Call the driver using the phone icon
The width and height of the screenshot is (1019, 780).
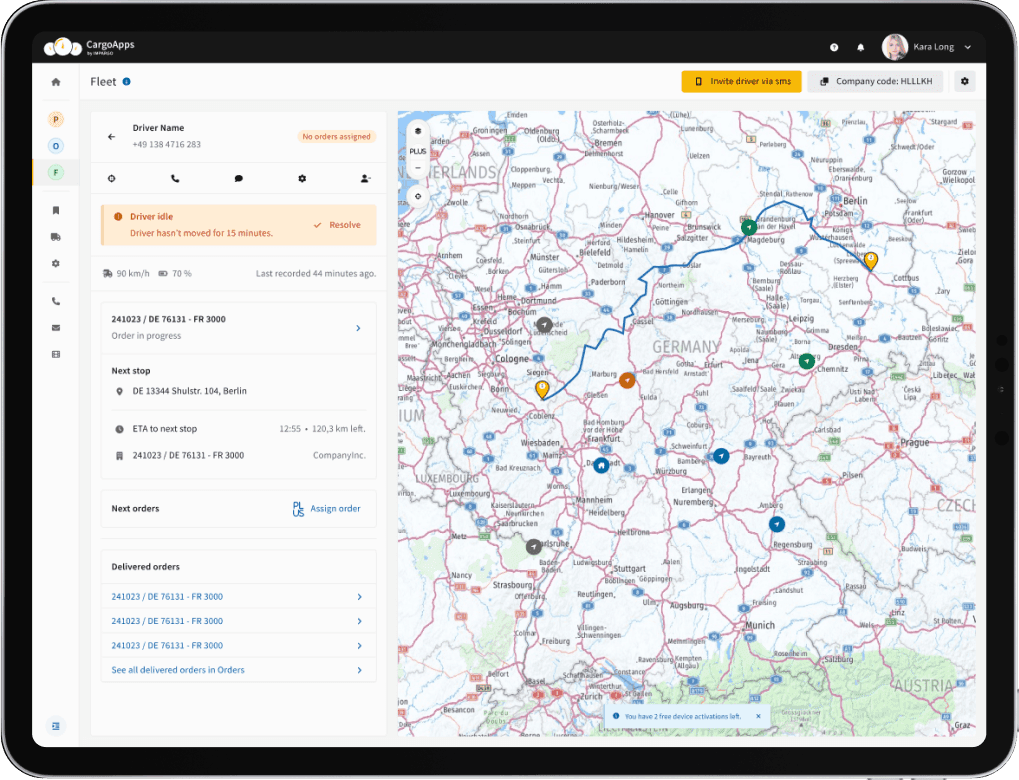(175, 178)
